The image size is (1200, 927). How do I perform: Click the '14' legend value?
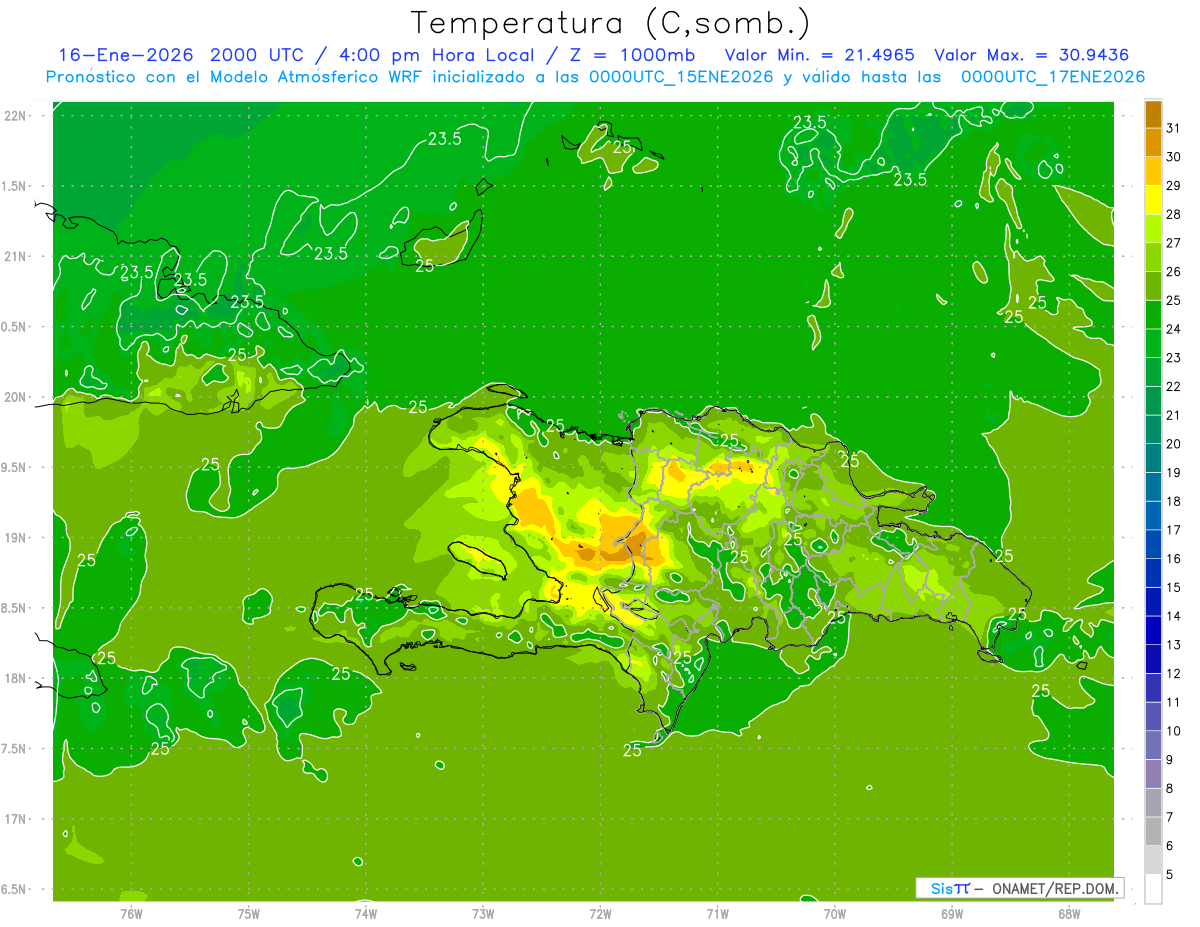(x=1174, y=616)
